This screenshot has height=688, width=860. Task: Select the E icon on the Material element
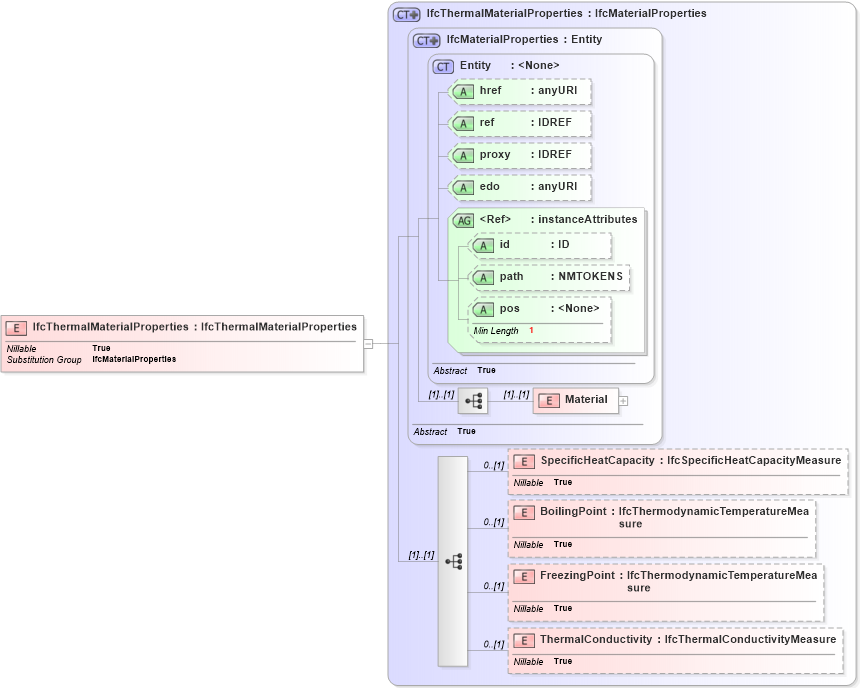[548, 399]
